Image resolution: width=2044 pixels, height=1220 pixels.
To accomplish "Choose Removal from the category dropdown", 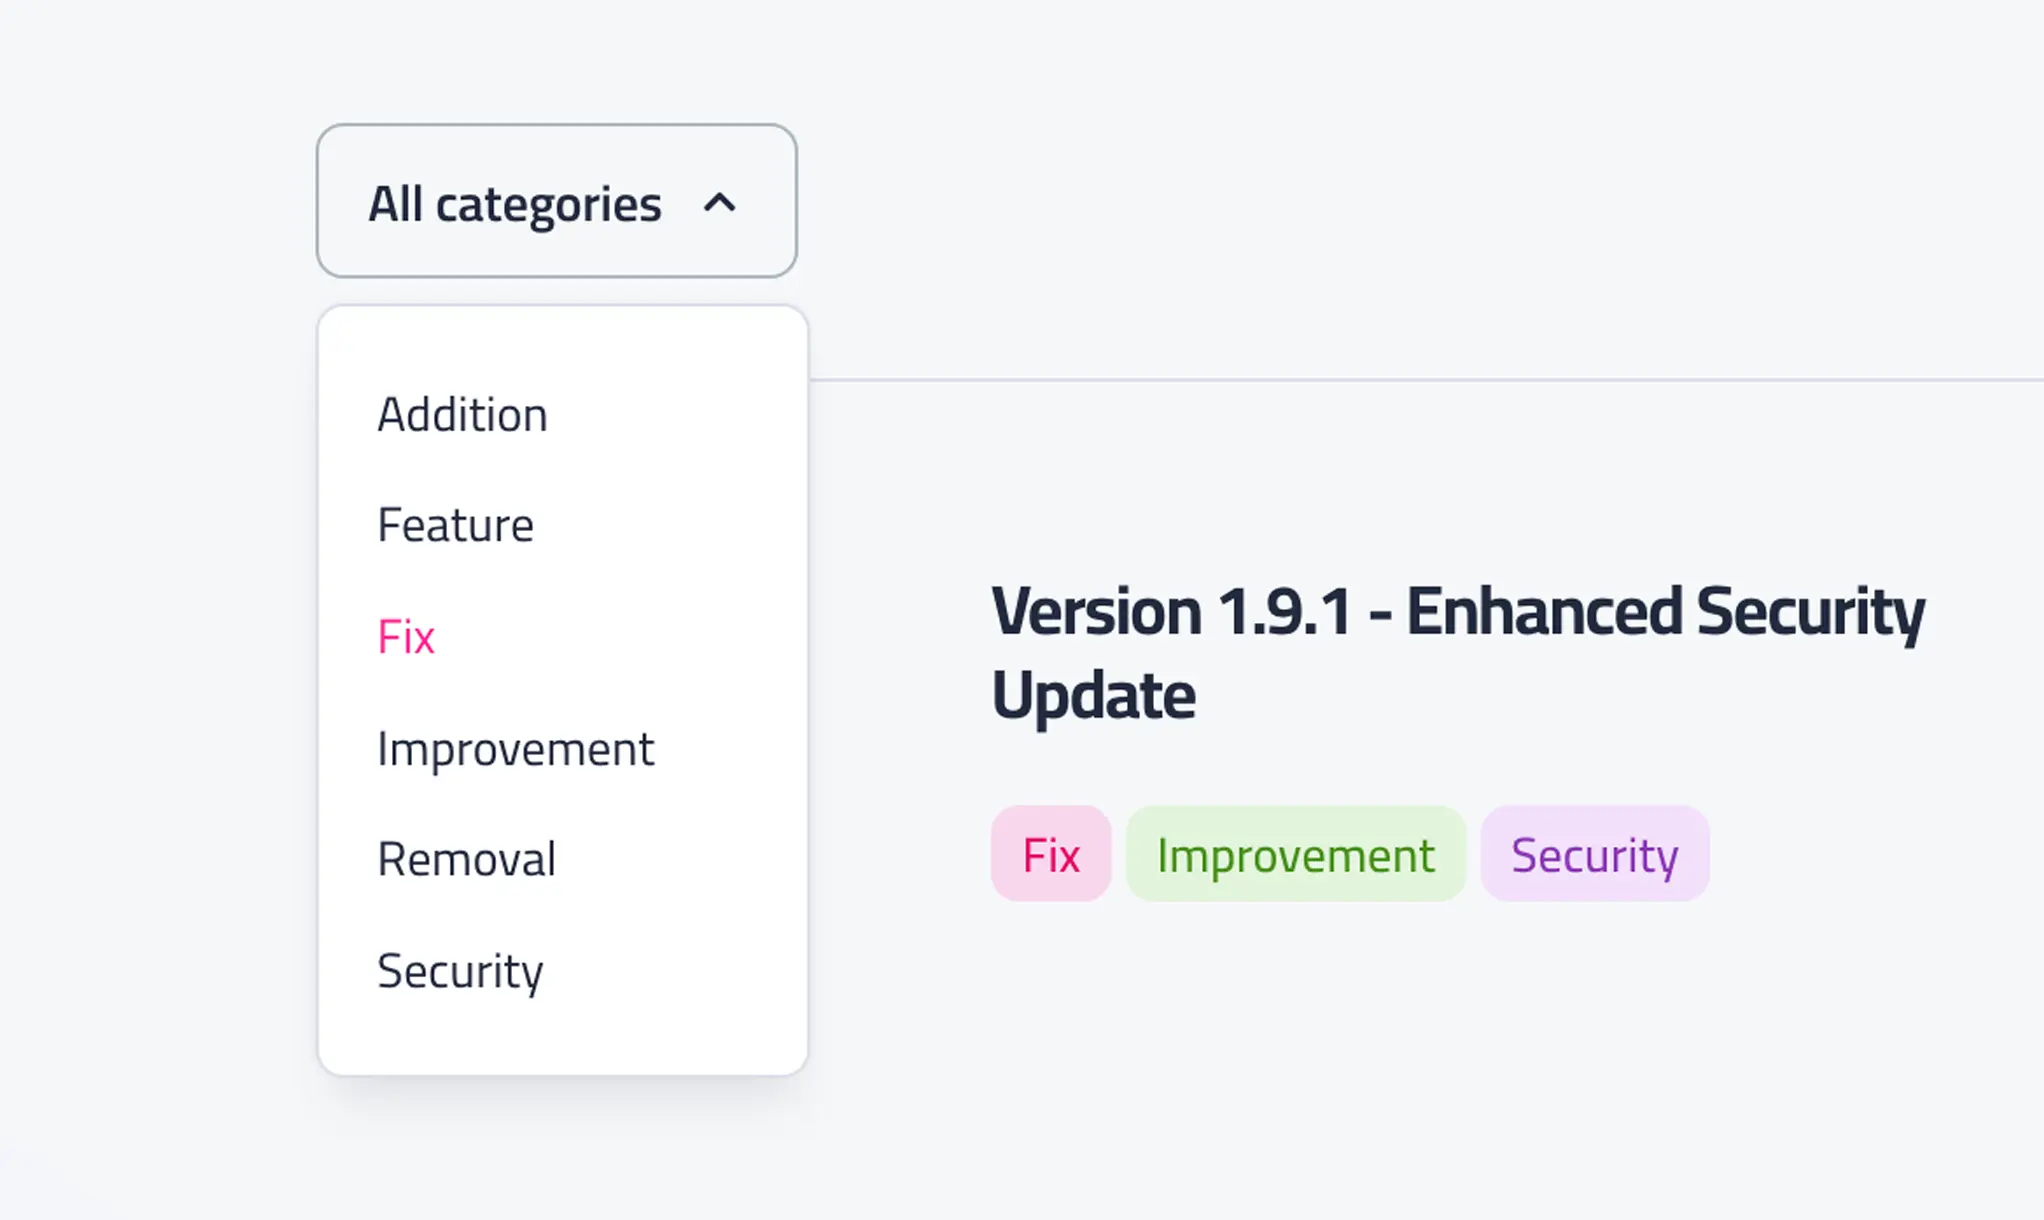I will [x=466, y=860].
